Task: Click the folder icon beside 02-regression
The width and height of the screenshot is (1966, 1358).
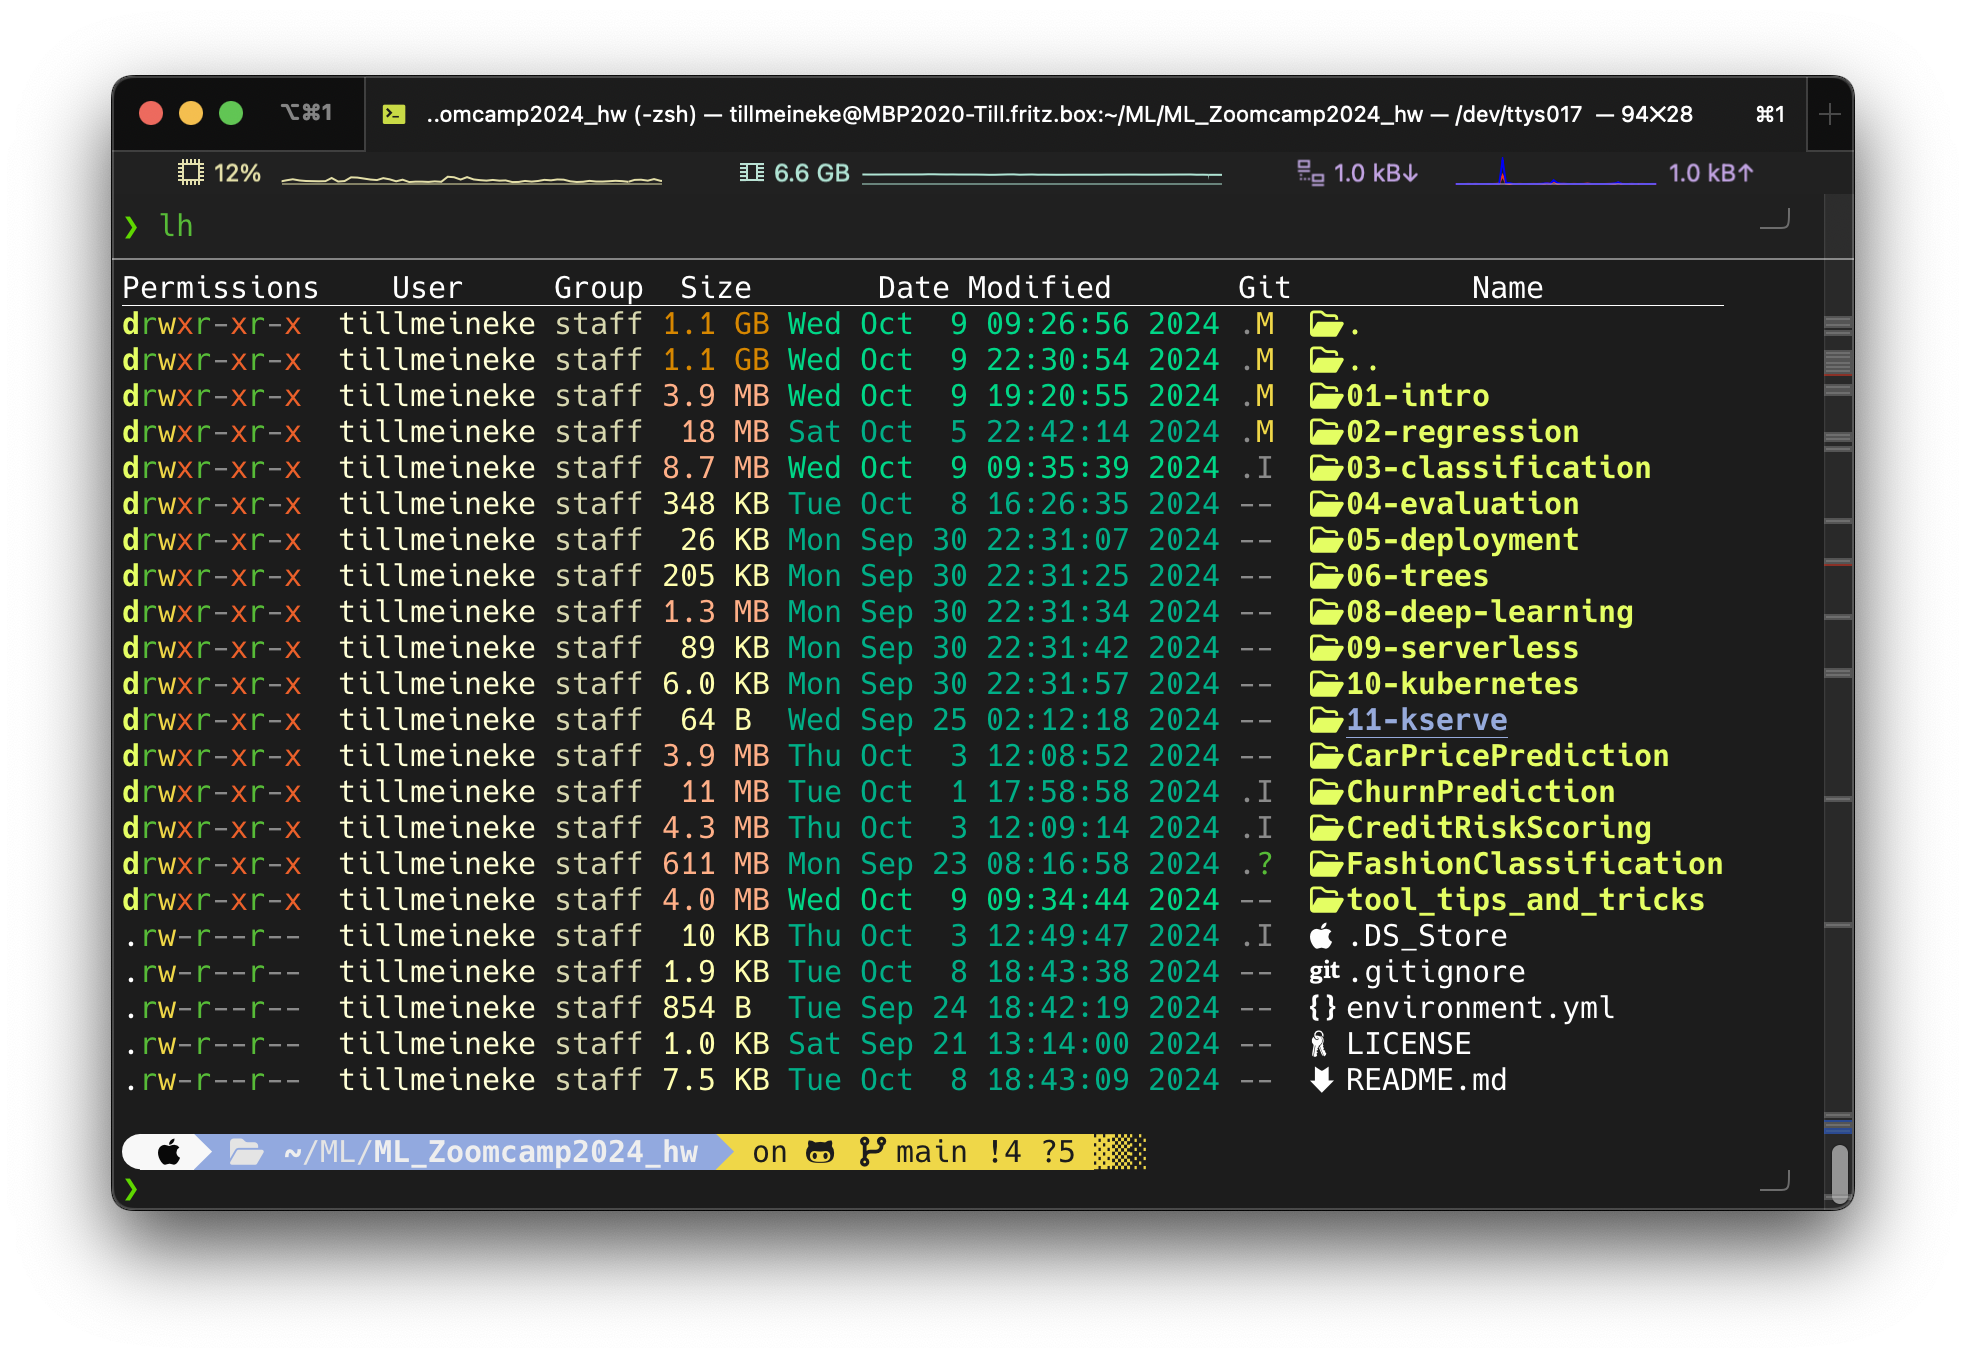Action: [x=1326, y=433]
